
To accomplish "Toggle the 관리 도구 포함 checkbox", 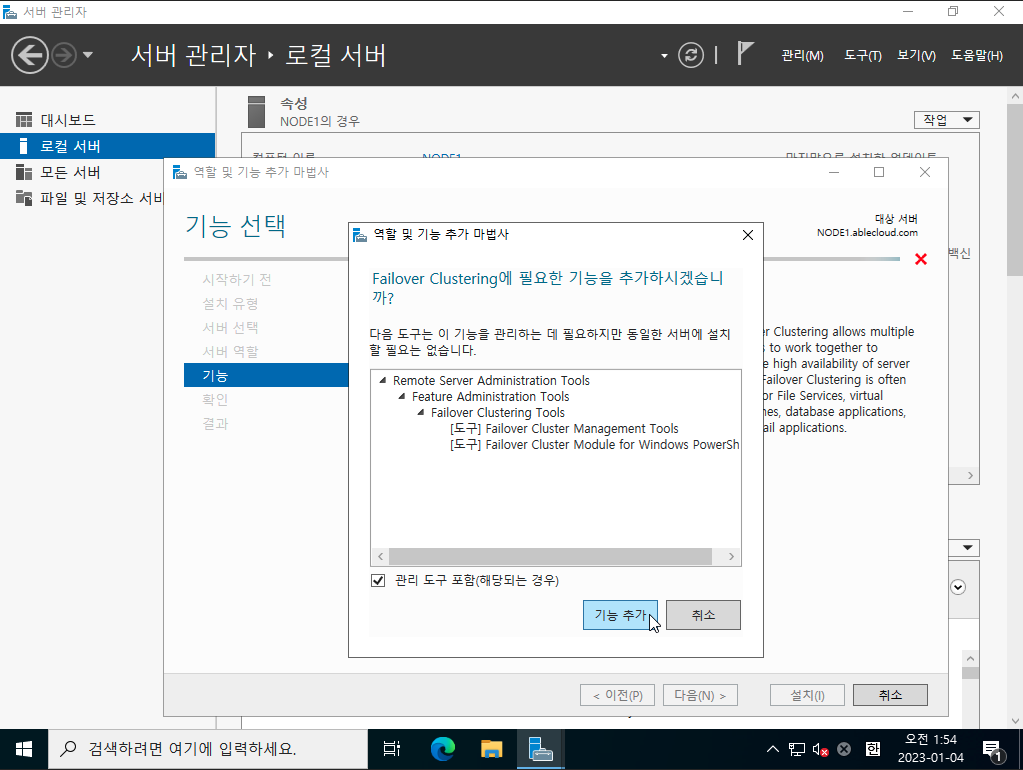I will point(378,580).
